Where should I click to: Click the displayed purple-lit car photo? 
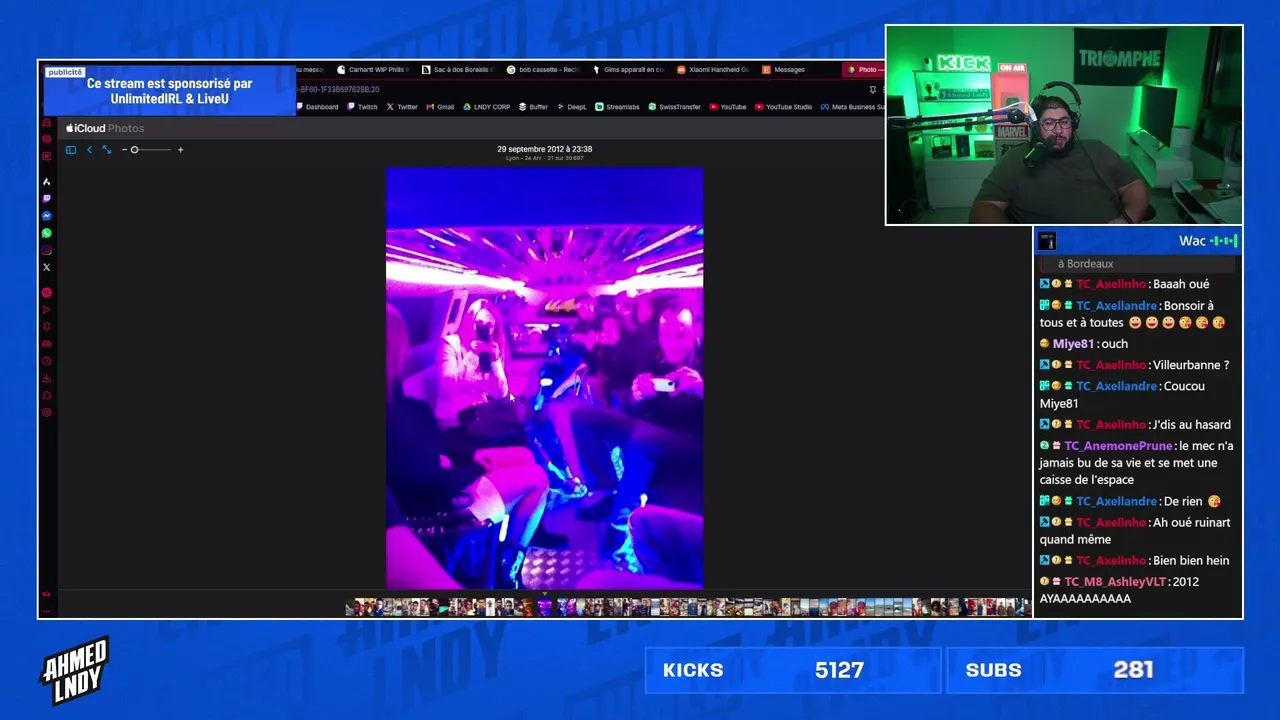545,378
